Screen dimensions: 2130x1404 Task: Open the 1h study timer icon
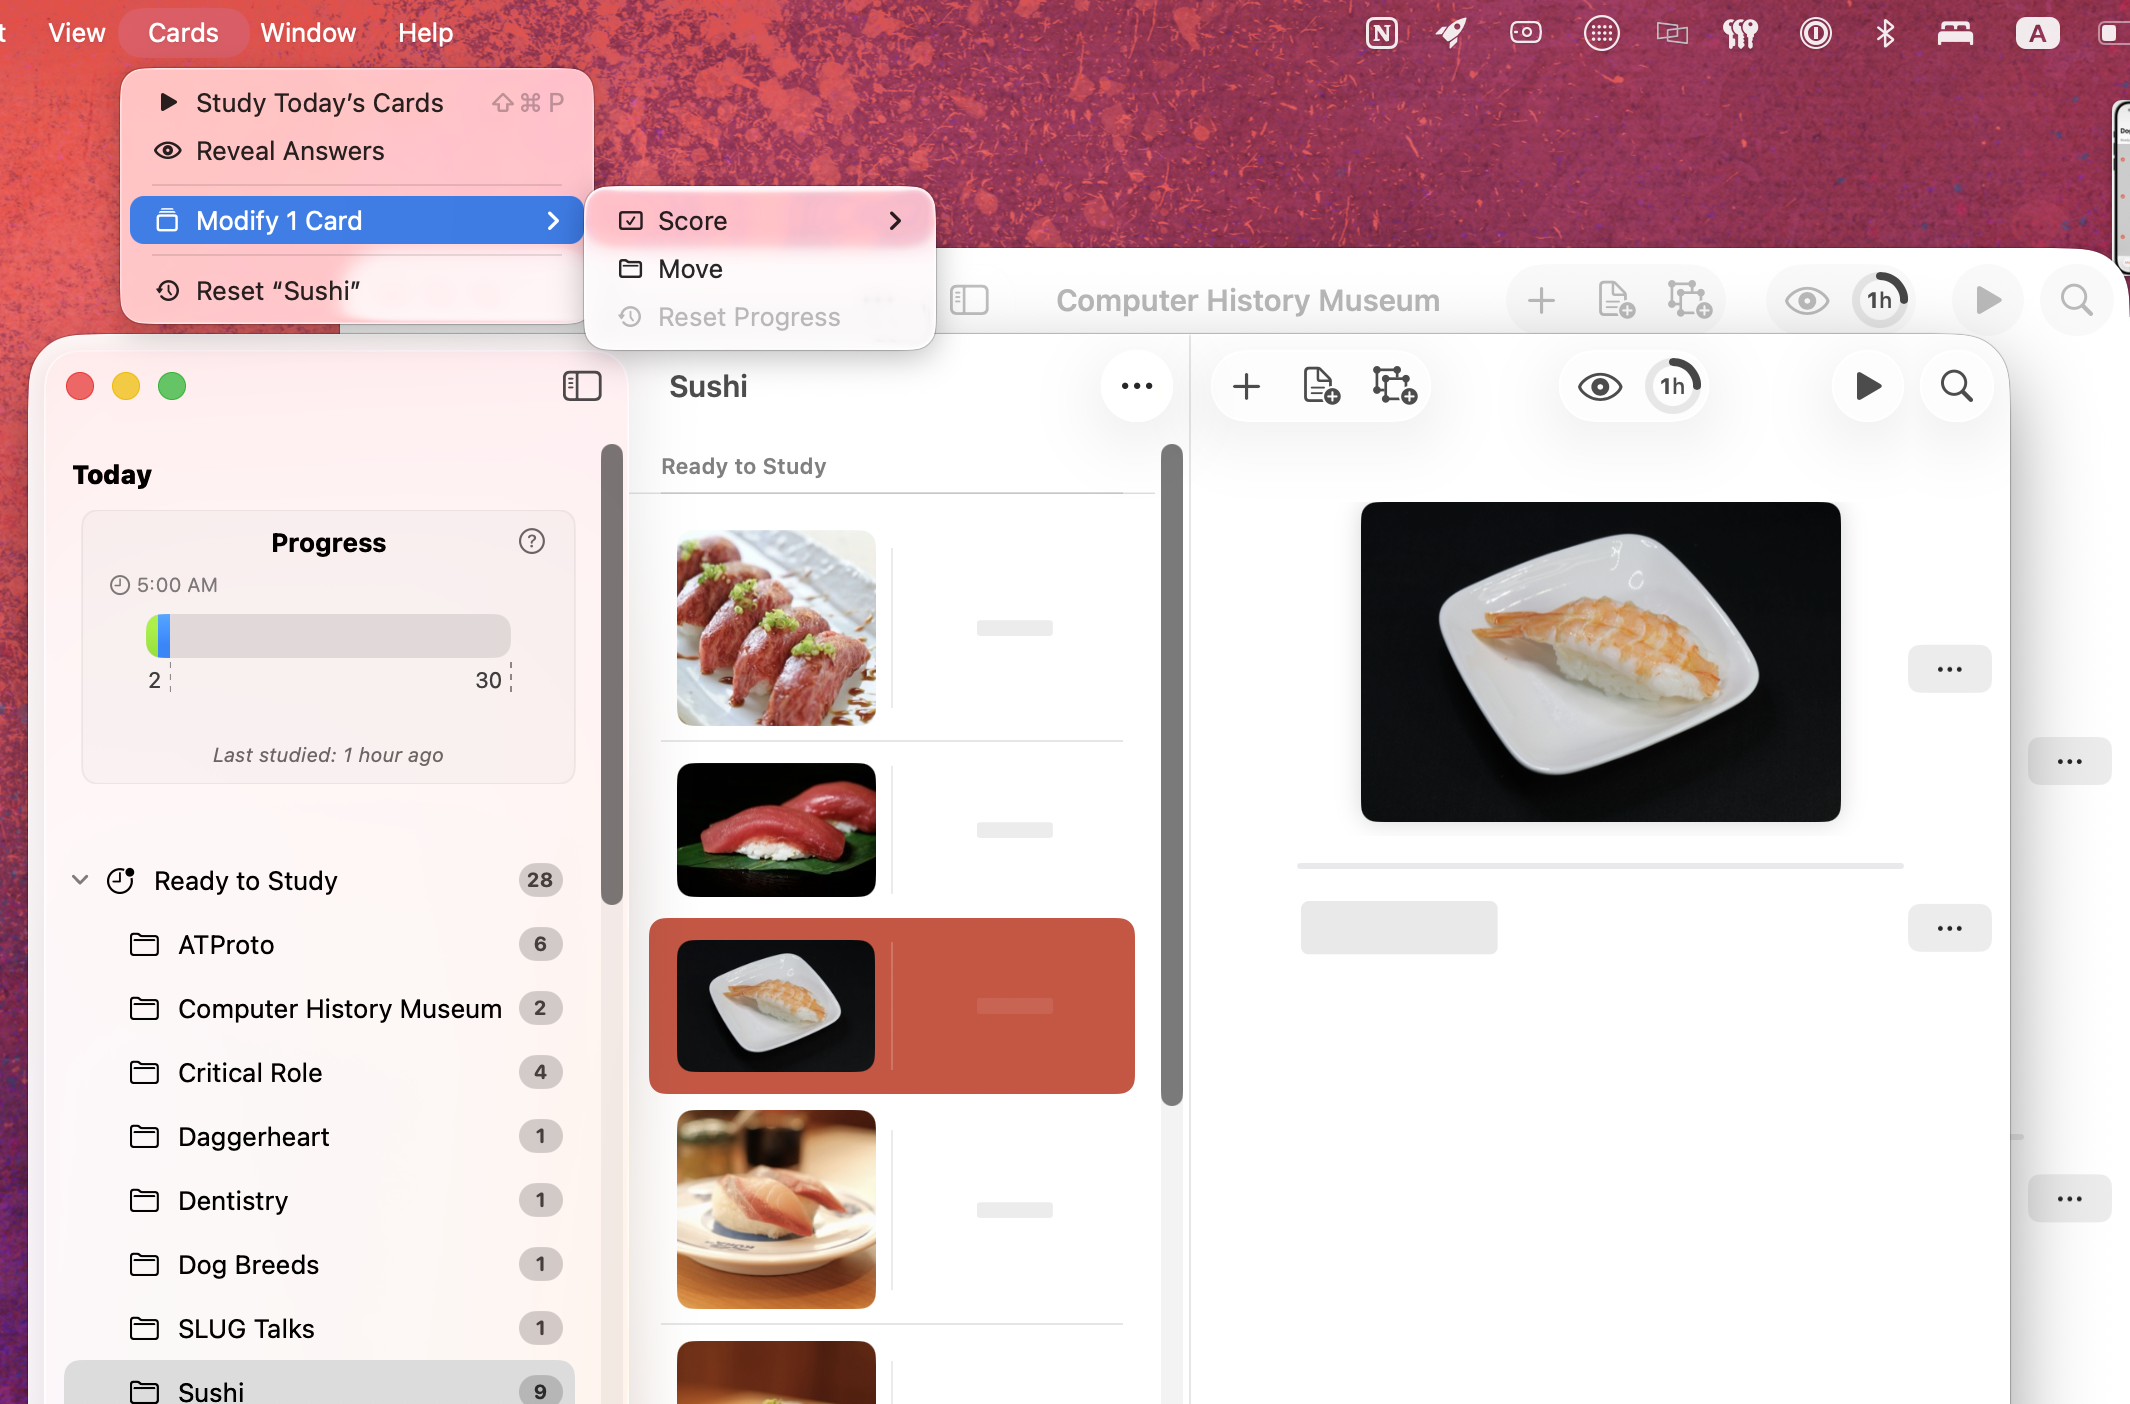point(1674,386)
